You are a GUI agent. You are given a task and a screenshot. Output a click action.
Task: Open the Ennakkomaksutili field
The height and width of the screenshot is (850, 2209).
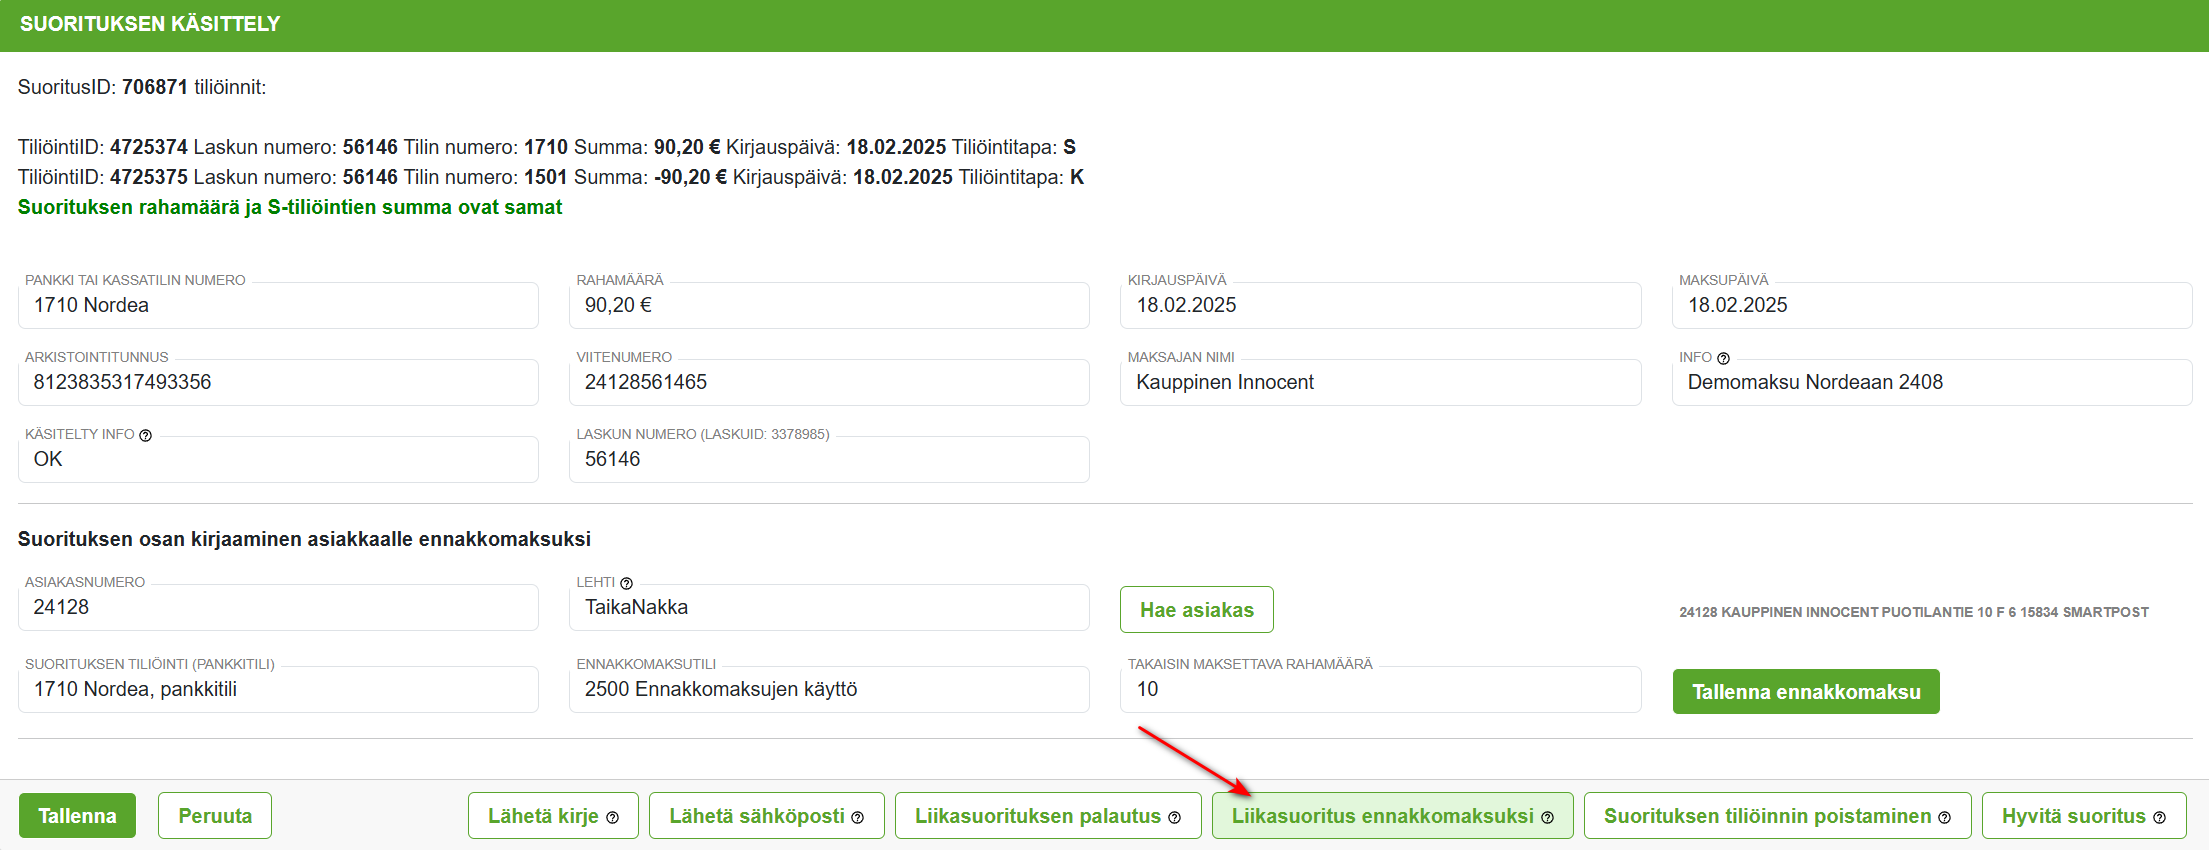pyautogui.click(x=829, y=689)
